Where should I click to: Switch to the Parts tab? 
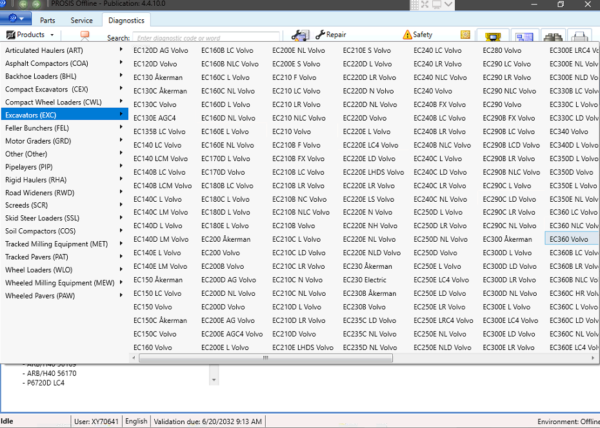tap(47, 20)
